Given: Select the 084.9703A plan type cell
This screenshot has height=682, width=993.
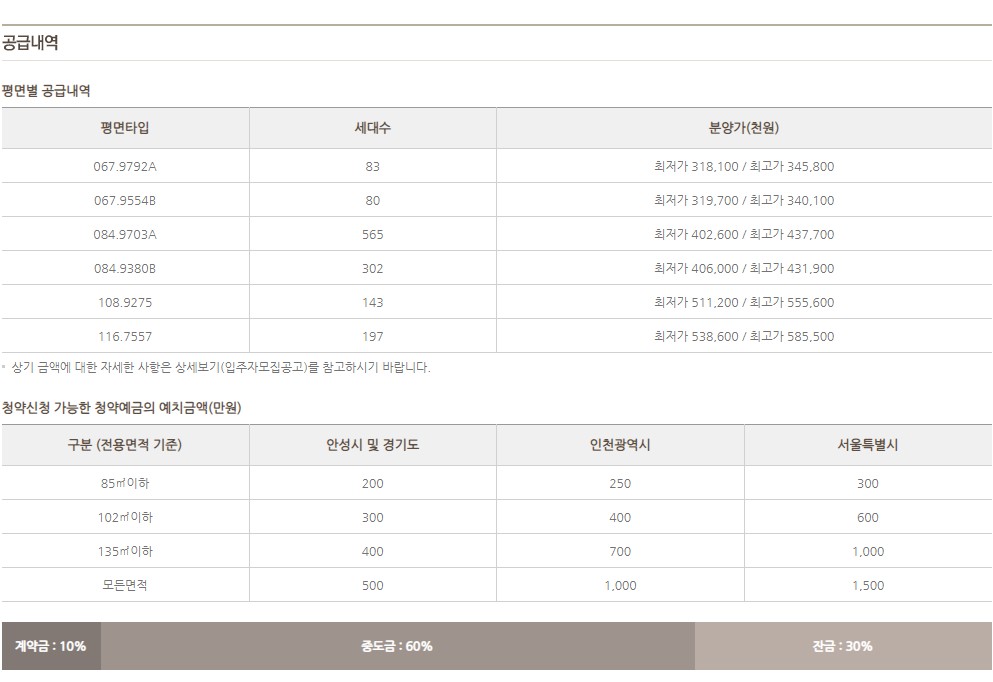Looking at the screenshot, I should tap(125, 235).
